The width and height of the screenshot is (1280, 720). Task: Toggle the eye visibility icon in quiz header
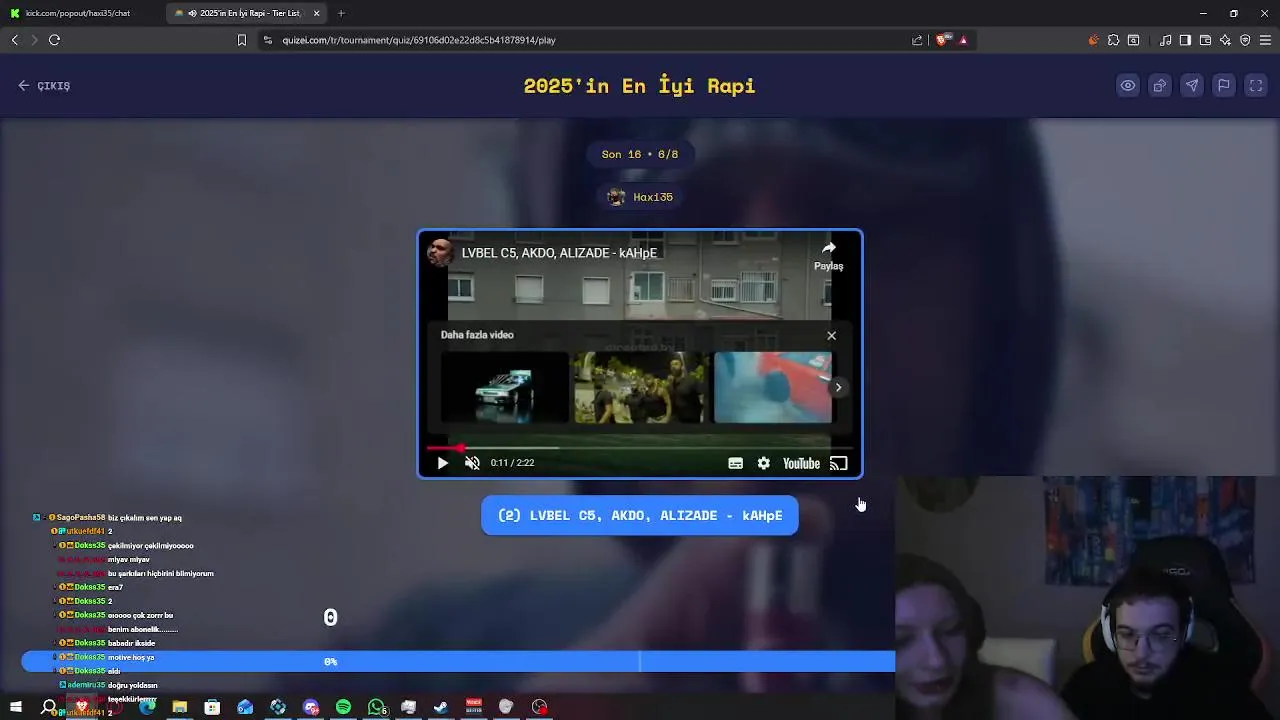click(x=1128, y=86)
